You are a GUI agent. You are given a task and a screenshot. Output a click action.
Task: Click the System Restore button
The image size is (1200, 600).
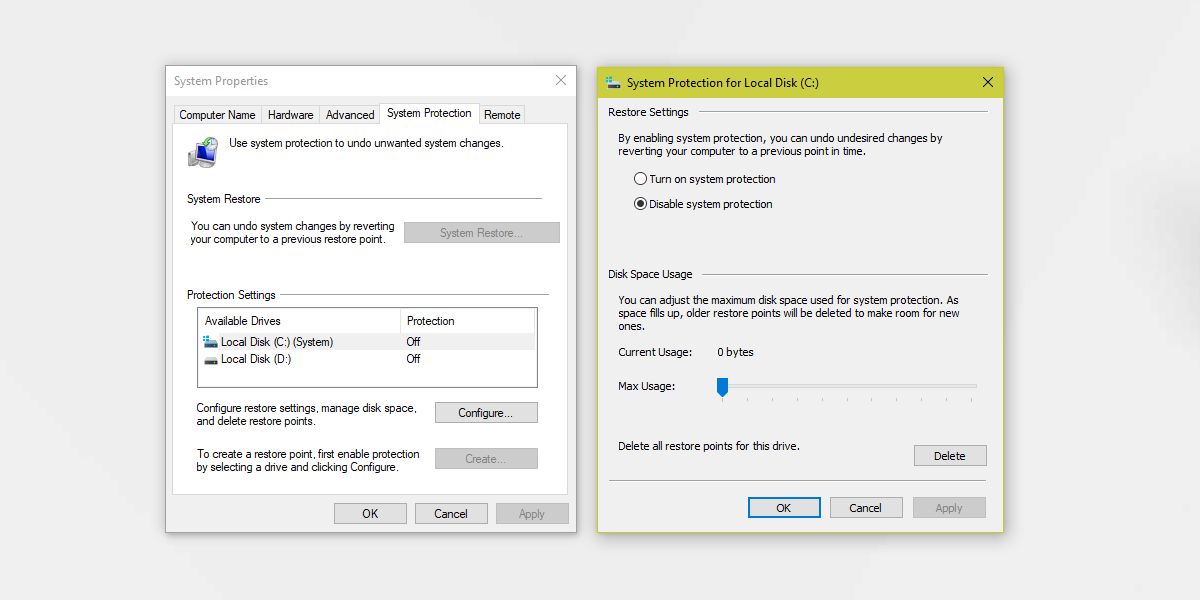pos(481,232)
